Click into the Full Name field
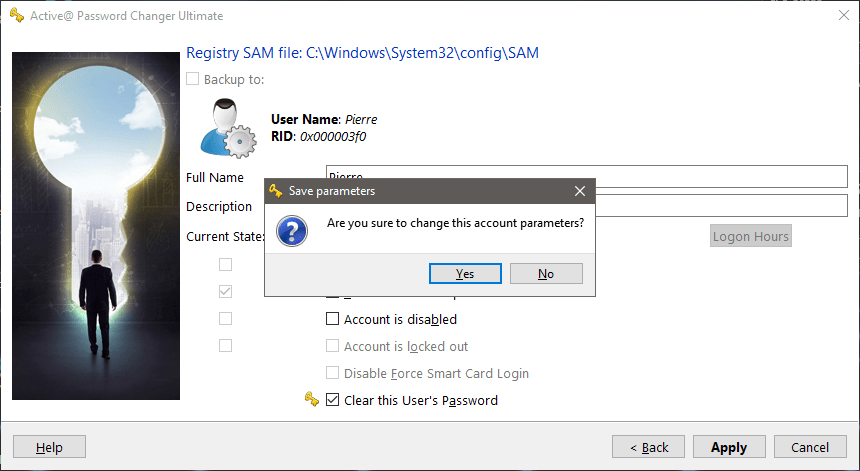This screenshot has height=471, width=860. [586, 177]
